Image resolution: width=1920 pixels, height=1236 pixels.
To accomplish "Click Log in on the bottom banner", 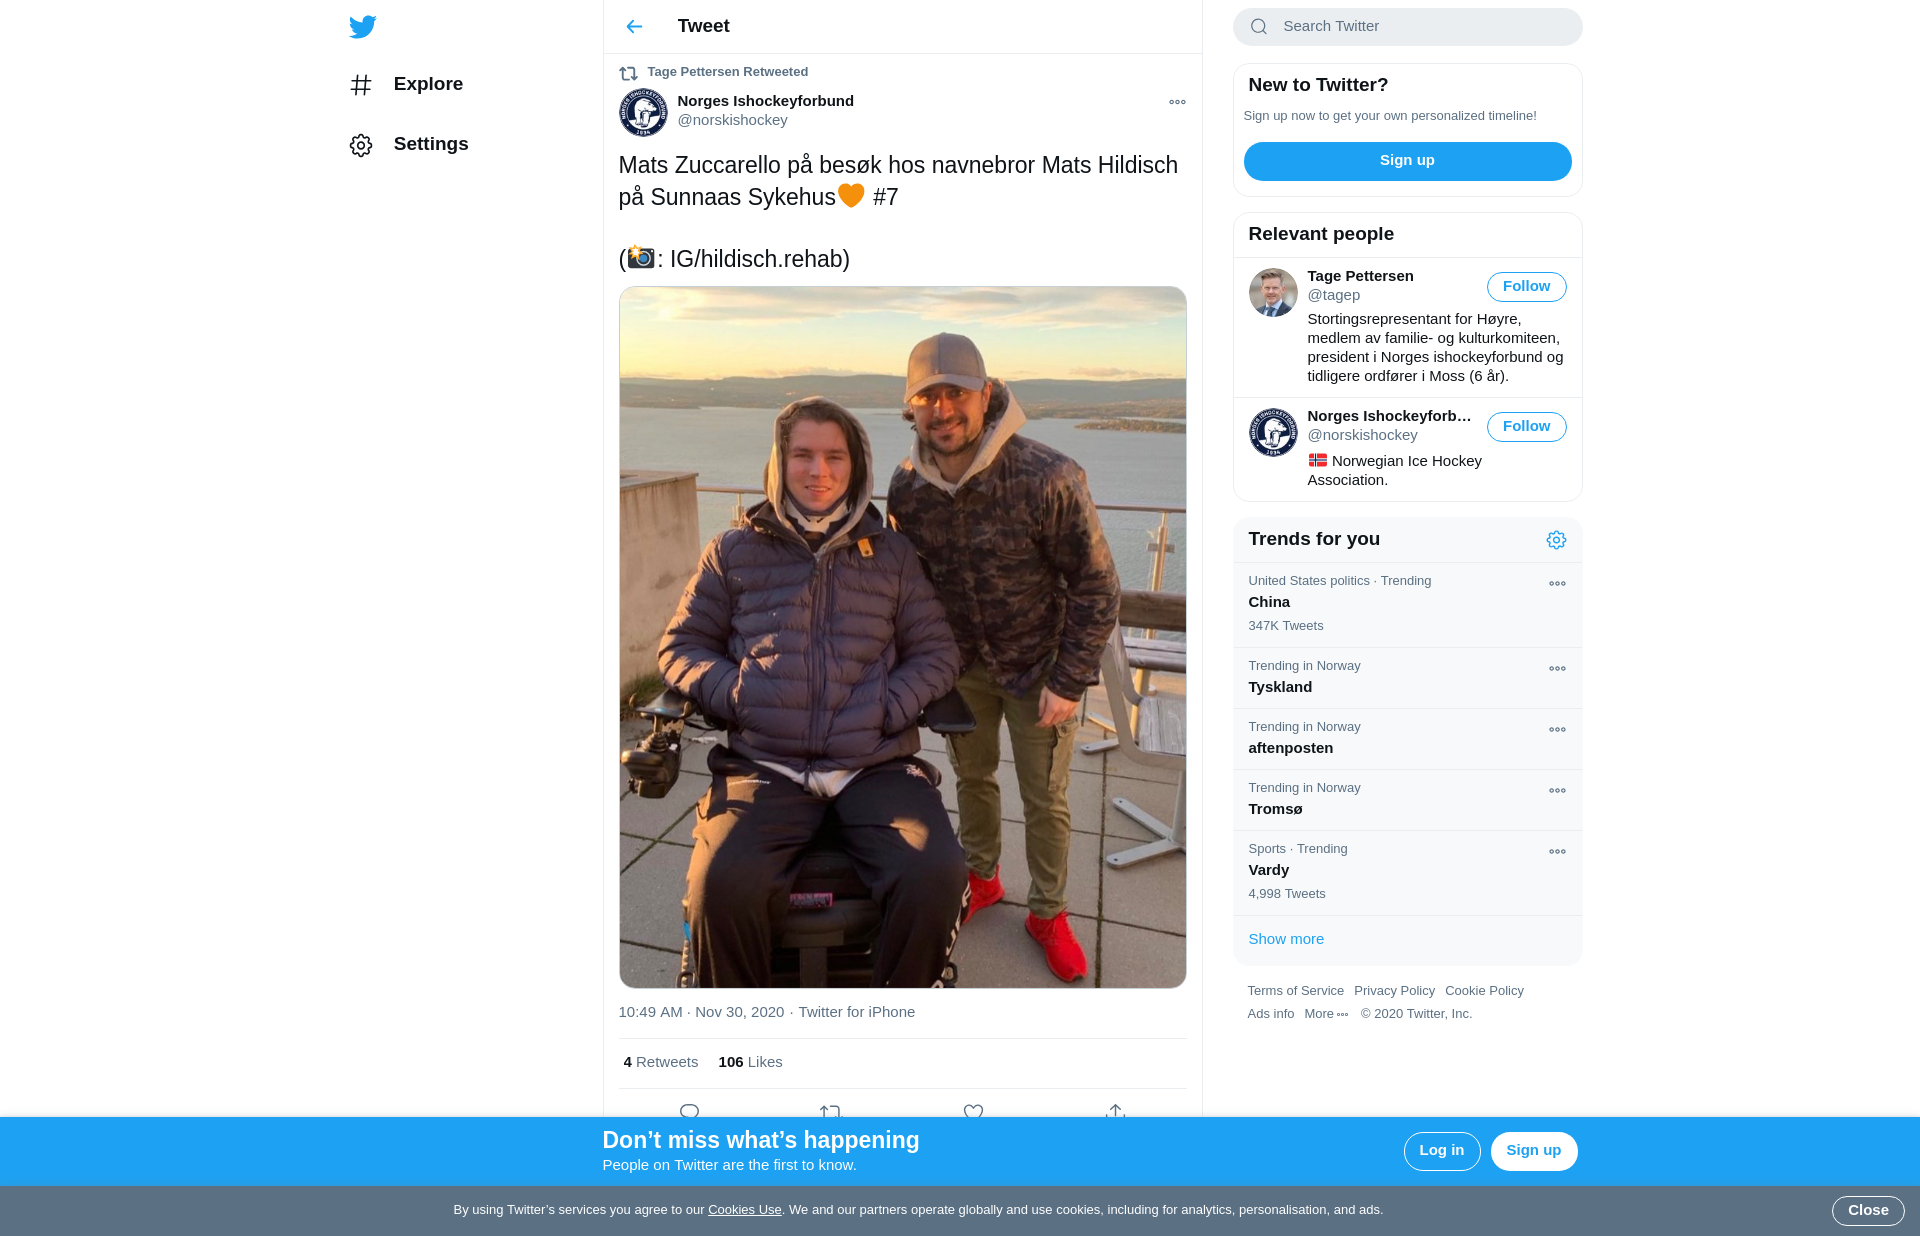I will click(1441, 1151).
